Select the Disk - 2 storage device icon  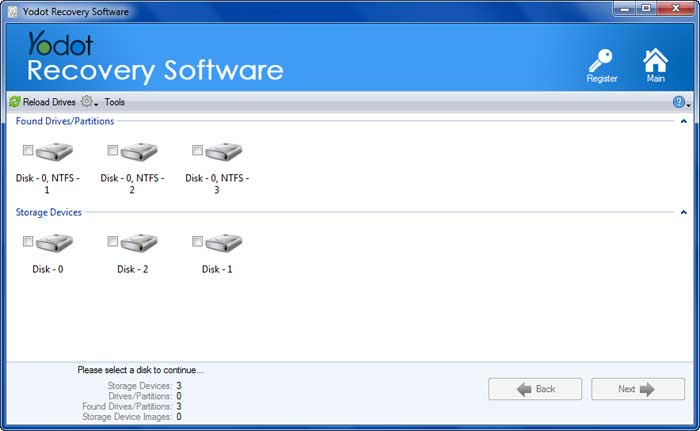click(x=139, y=243)
